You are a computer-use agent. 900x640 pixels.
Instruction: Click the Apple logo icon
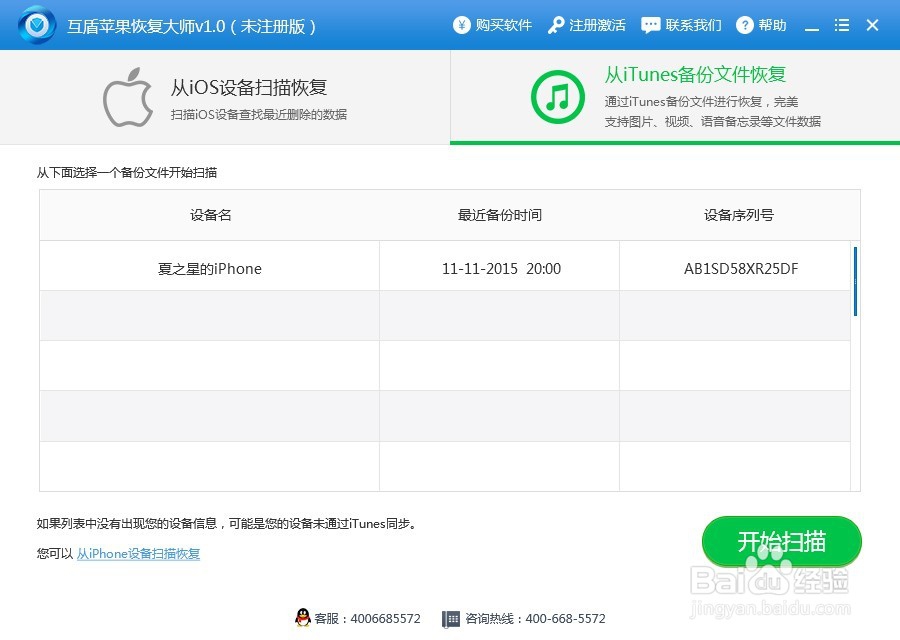[128, 97]
